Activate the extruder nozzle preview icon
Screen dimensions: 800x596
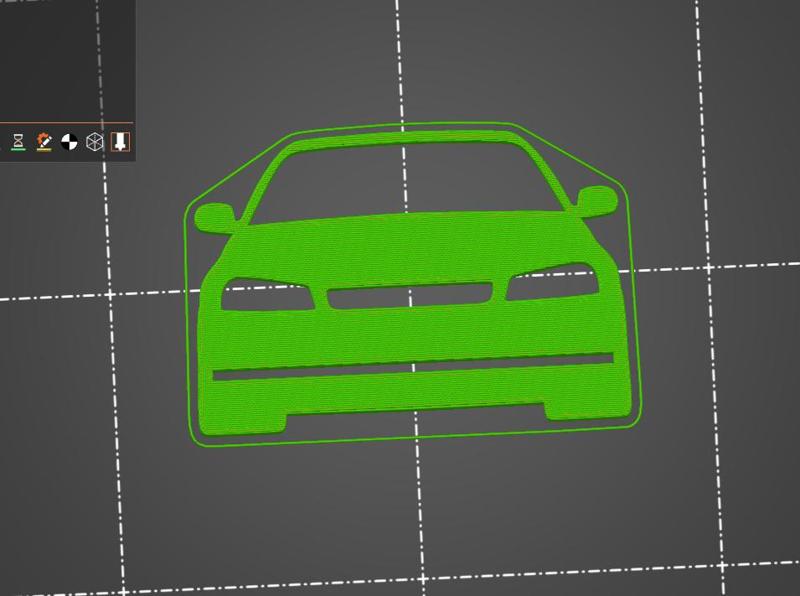pyautogui.click(x=119, y=141)
